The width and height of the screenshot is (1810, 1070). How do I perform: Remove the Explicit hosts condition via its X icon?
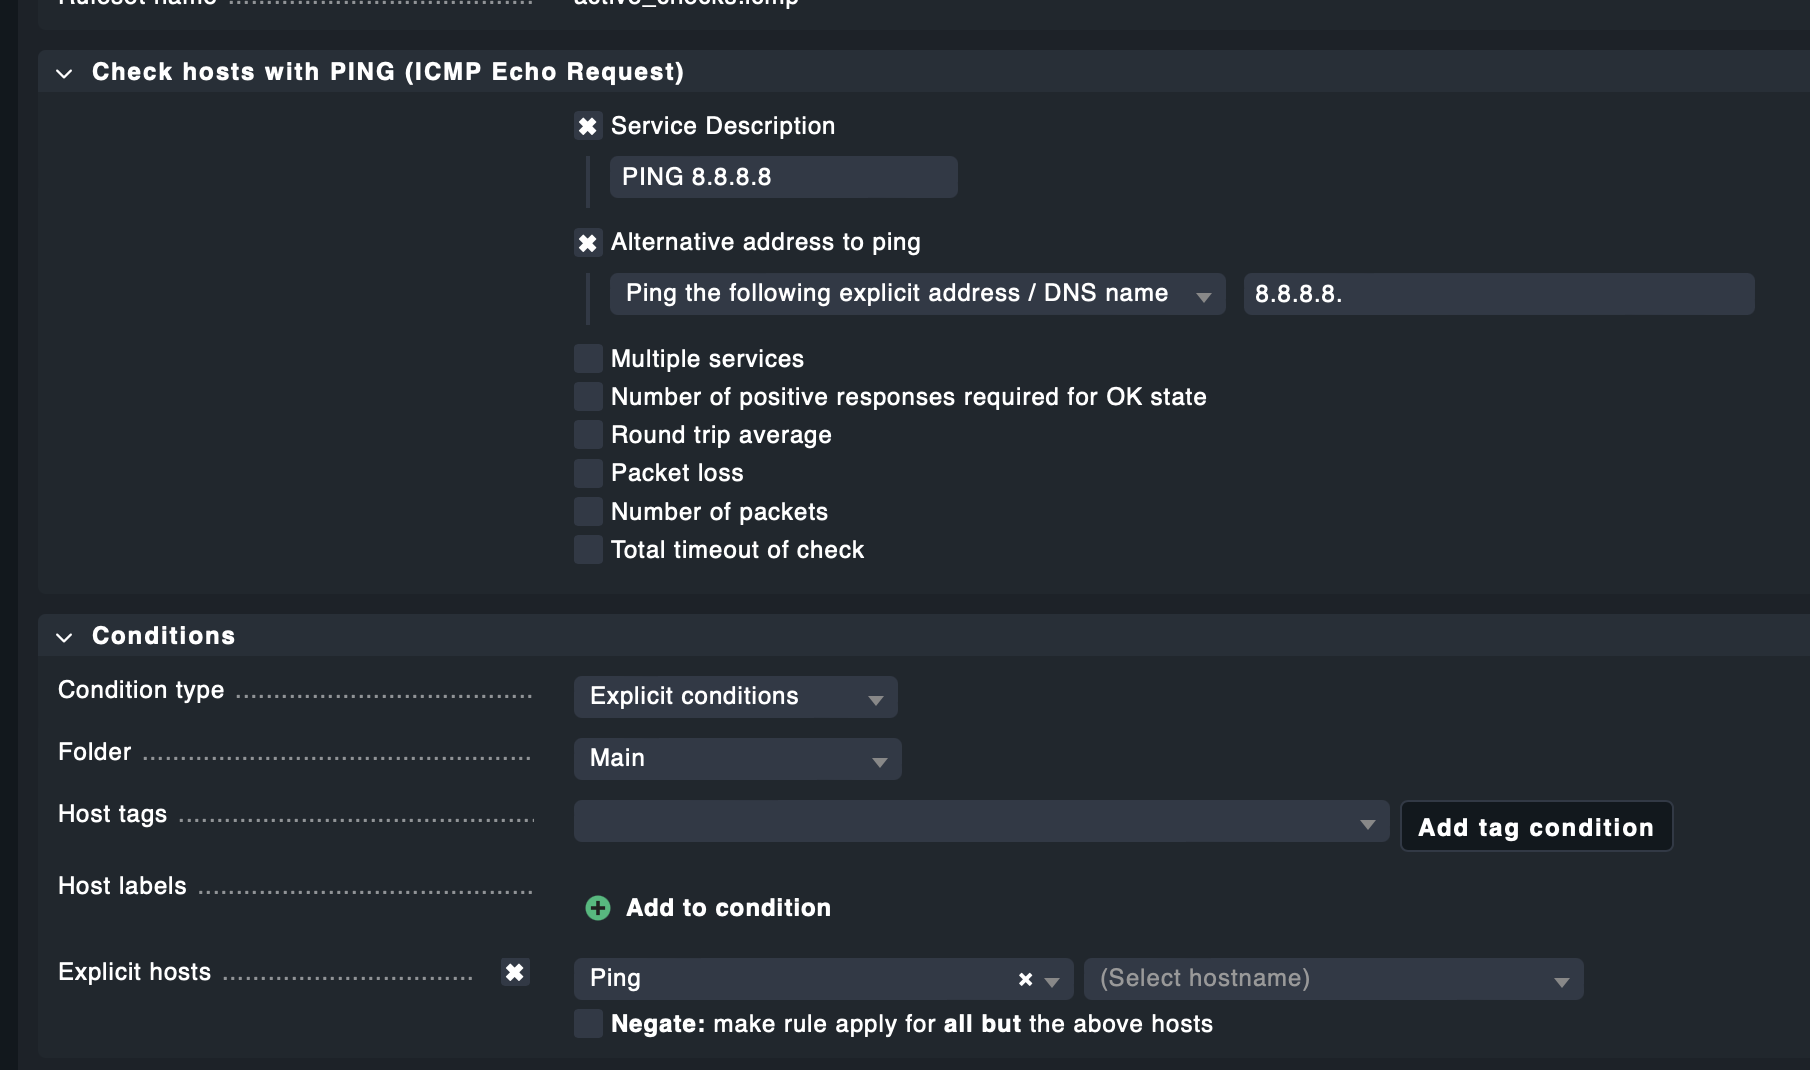[515, 971]
